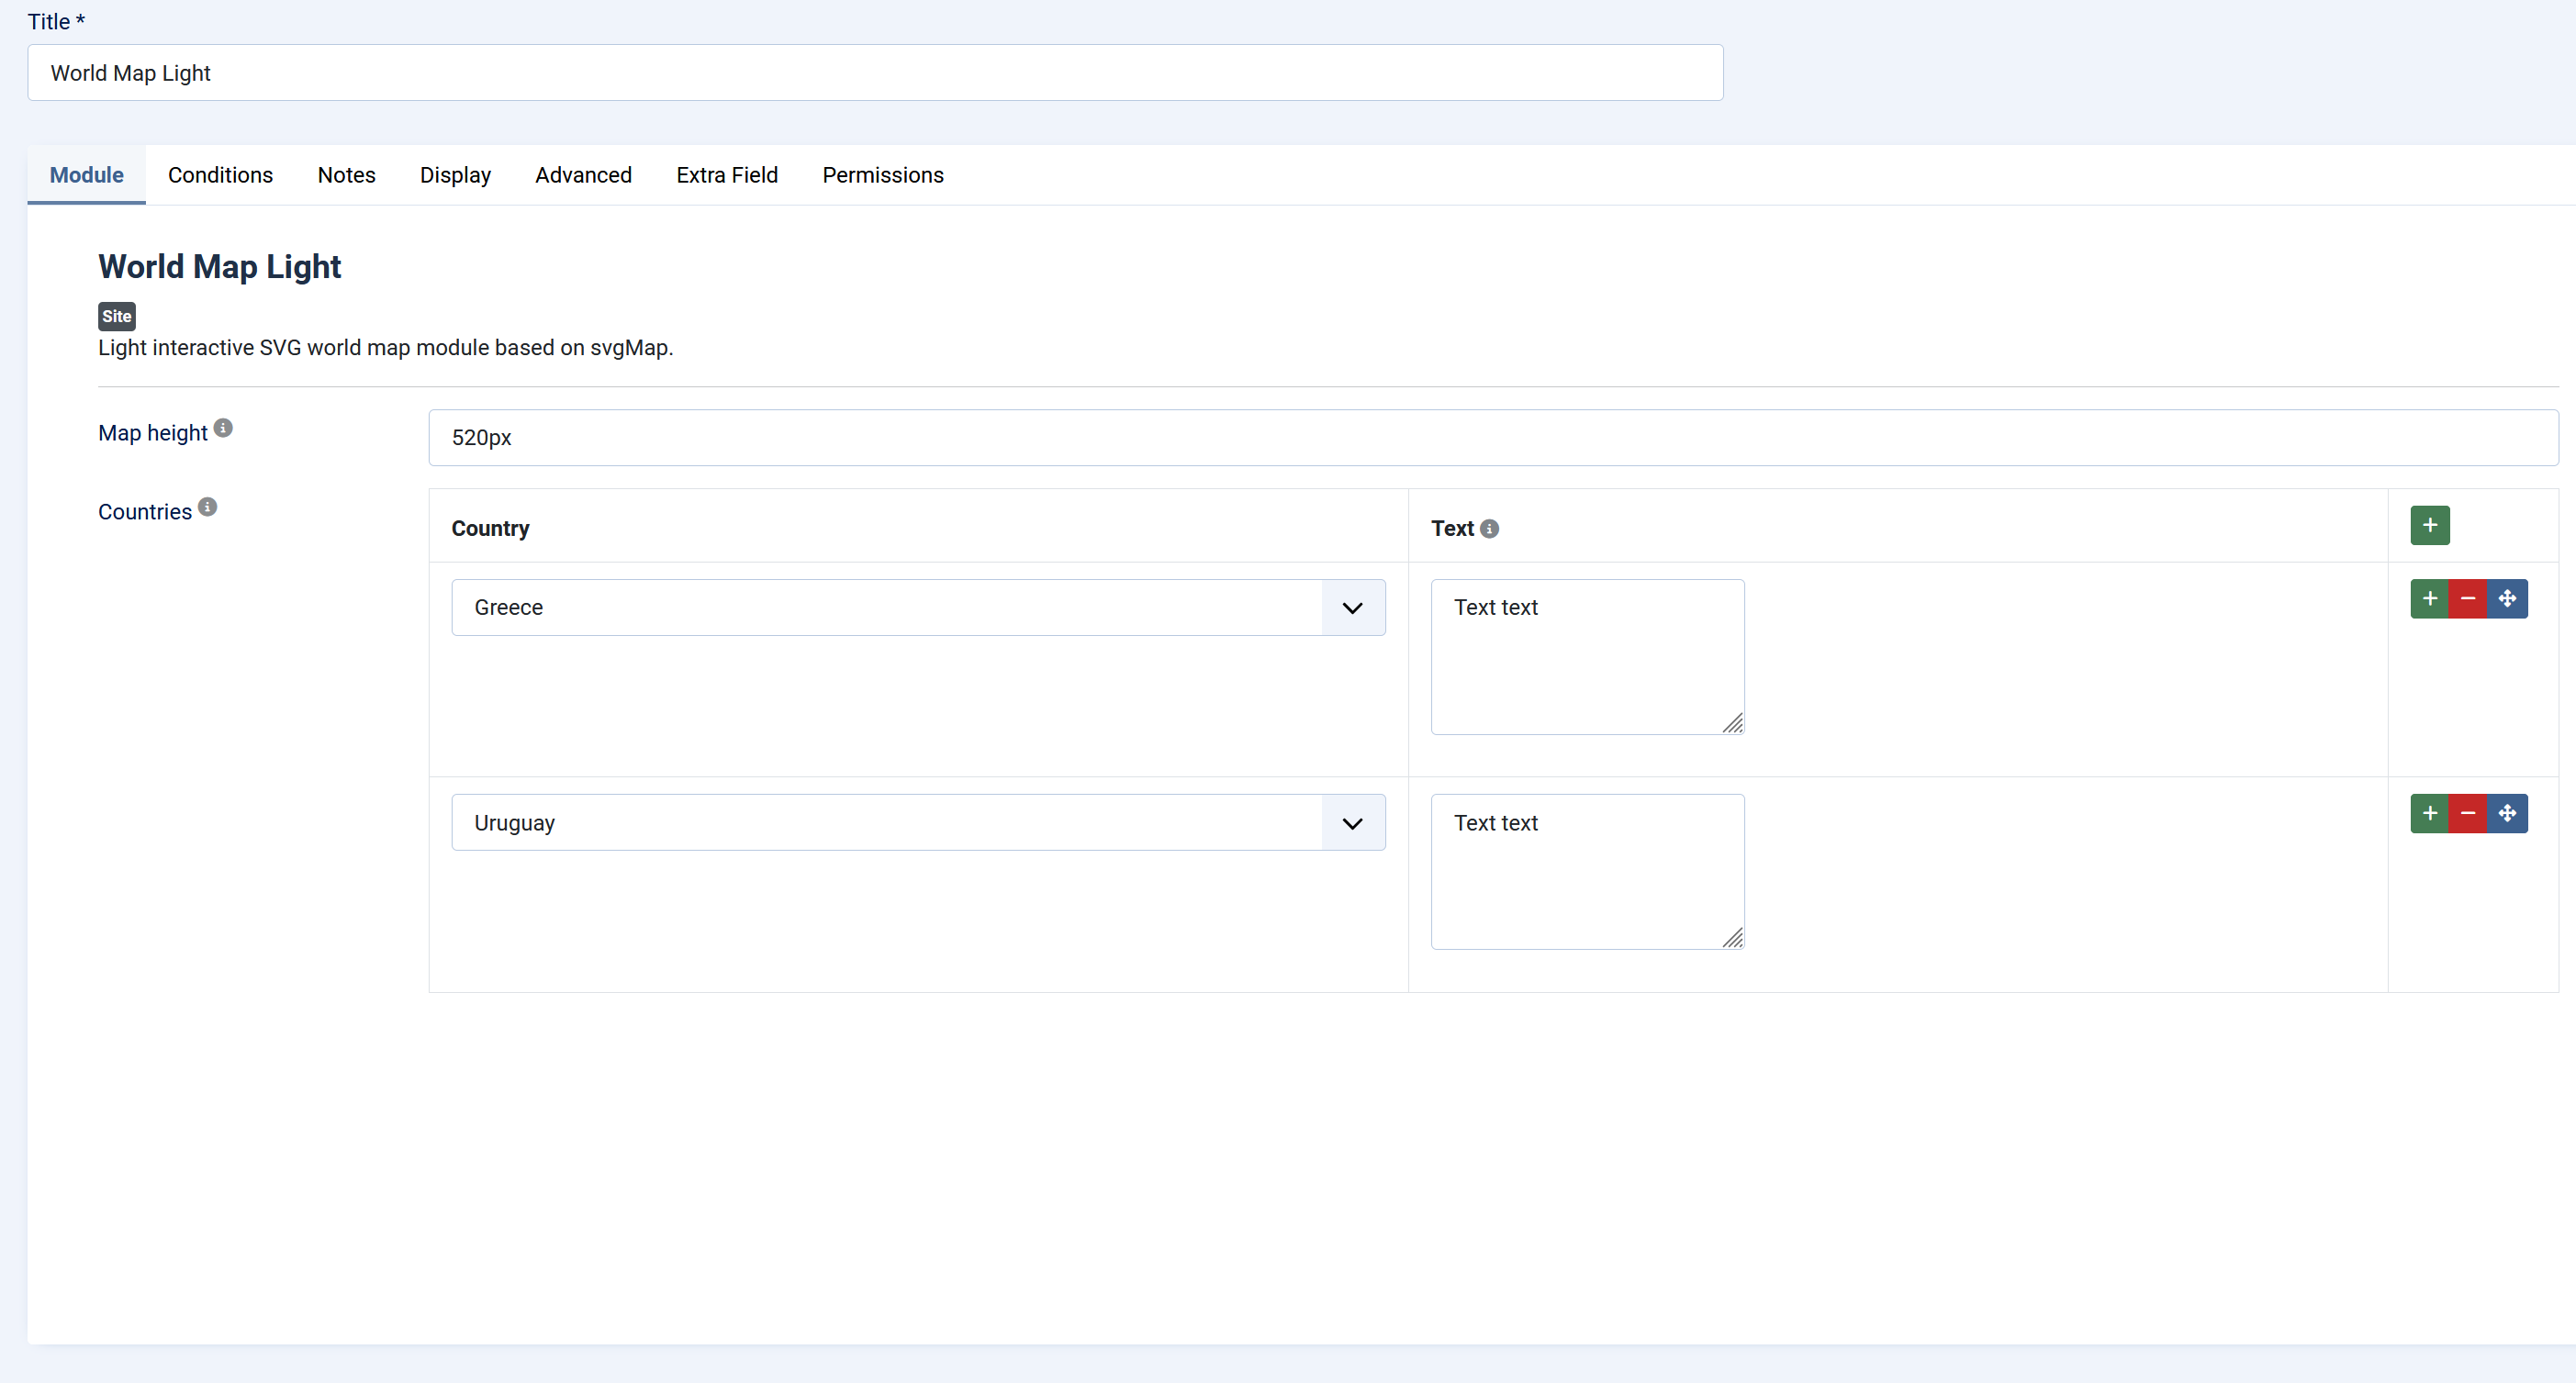Open the Permissions tab
This screenshot has width=2576, height=1383.
pos(883,175)
